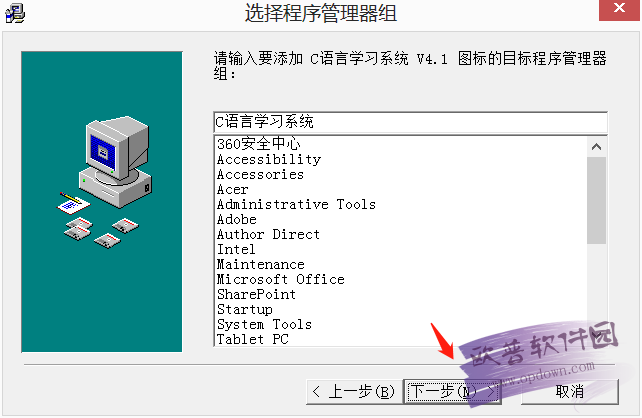Select the Acer program group
This screenshot has width=642, height=418.
pyautogui.click(x=233, y=190)
